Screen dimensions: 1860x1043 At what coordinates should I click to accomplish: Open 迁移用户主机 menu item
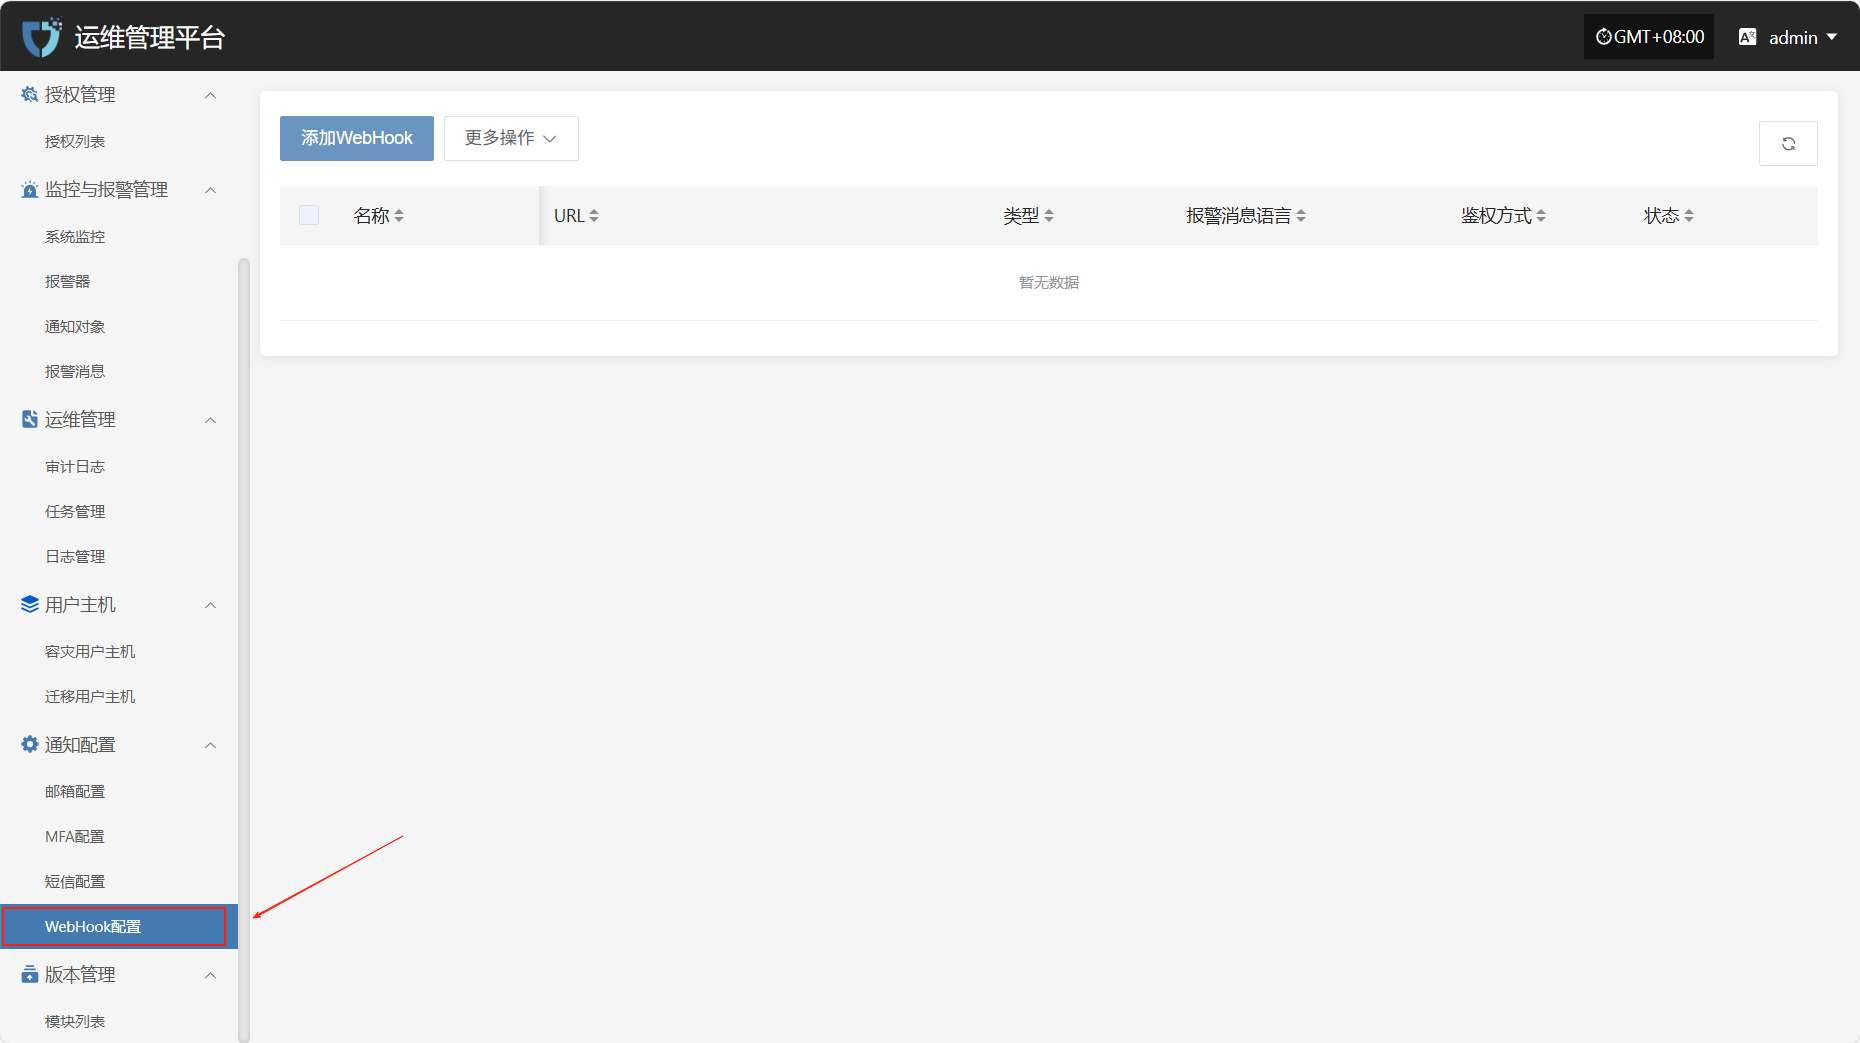(119, 697)
